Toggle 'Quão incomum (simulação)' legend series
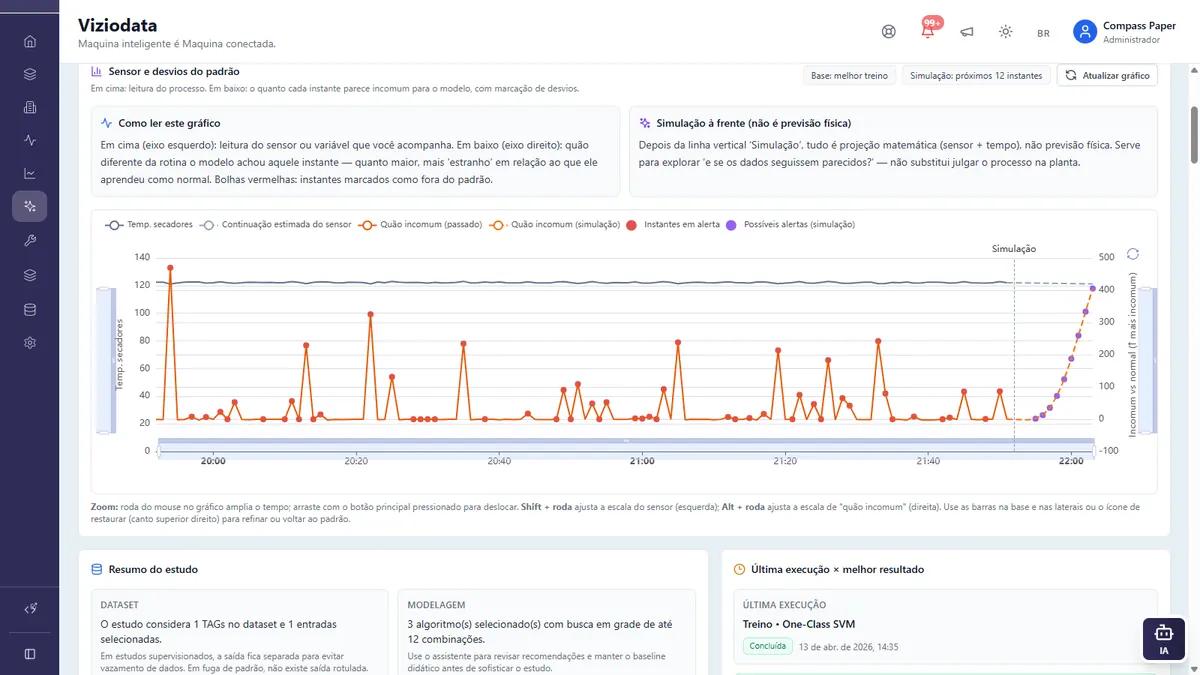Image resolution: width=1200 pixels, height=675 pixels. tap(555, 225)
